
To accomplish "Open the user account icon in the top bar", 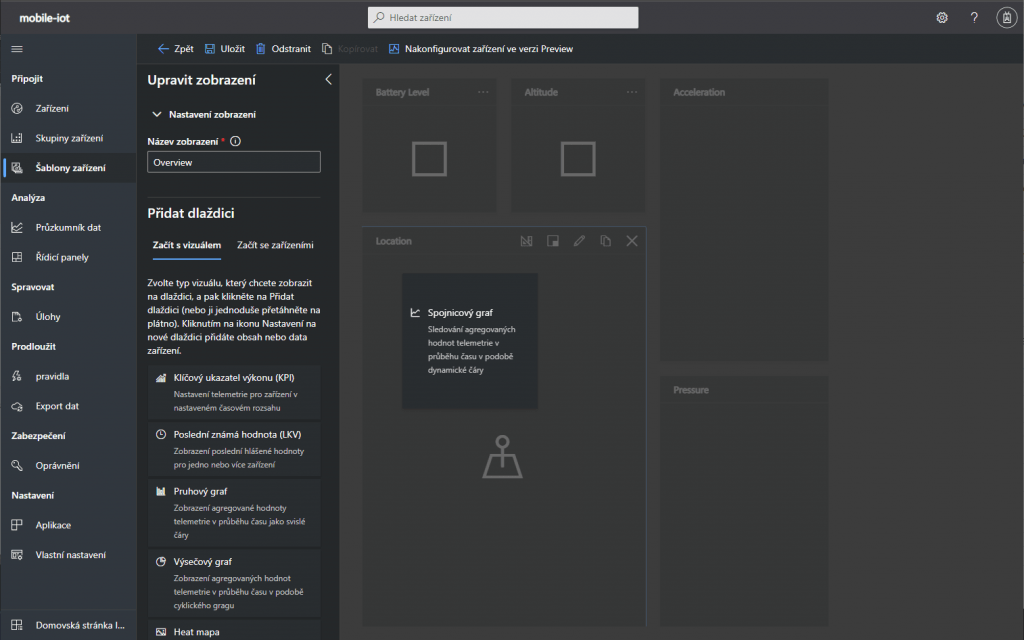I will point(1006,18).
